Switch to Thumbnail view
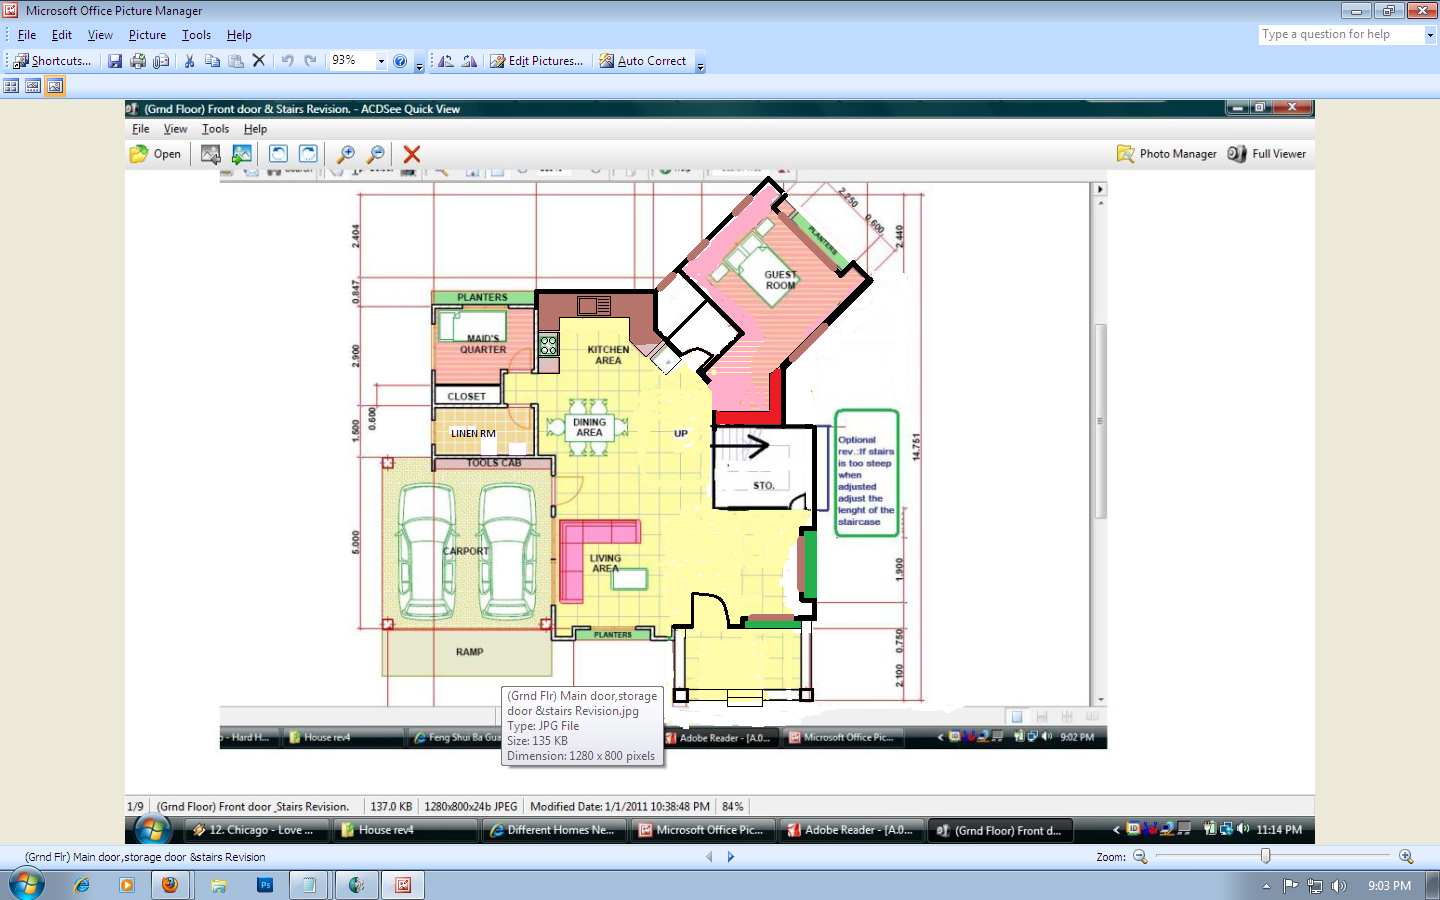The width and height of the screenshot is (1440, 900). (11, 86)
